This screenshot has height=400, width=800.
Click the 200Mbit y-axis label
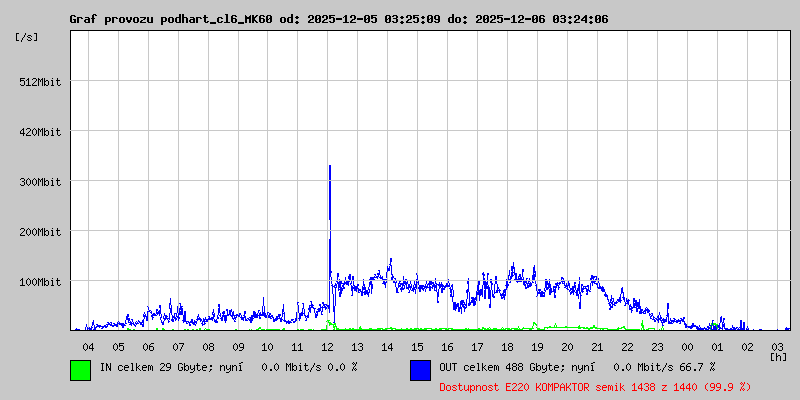click(40, 232)
